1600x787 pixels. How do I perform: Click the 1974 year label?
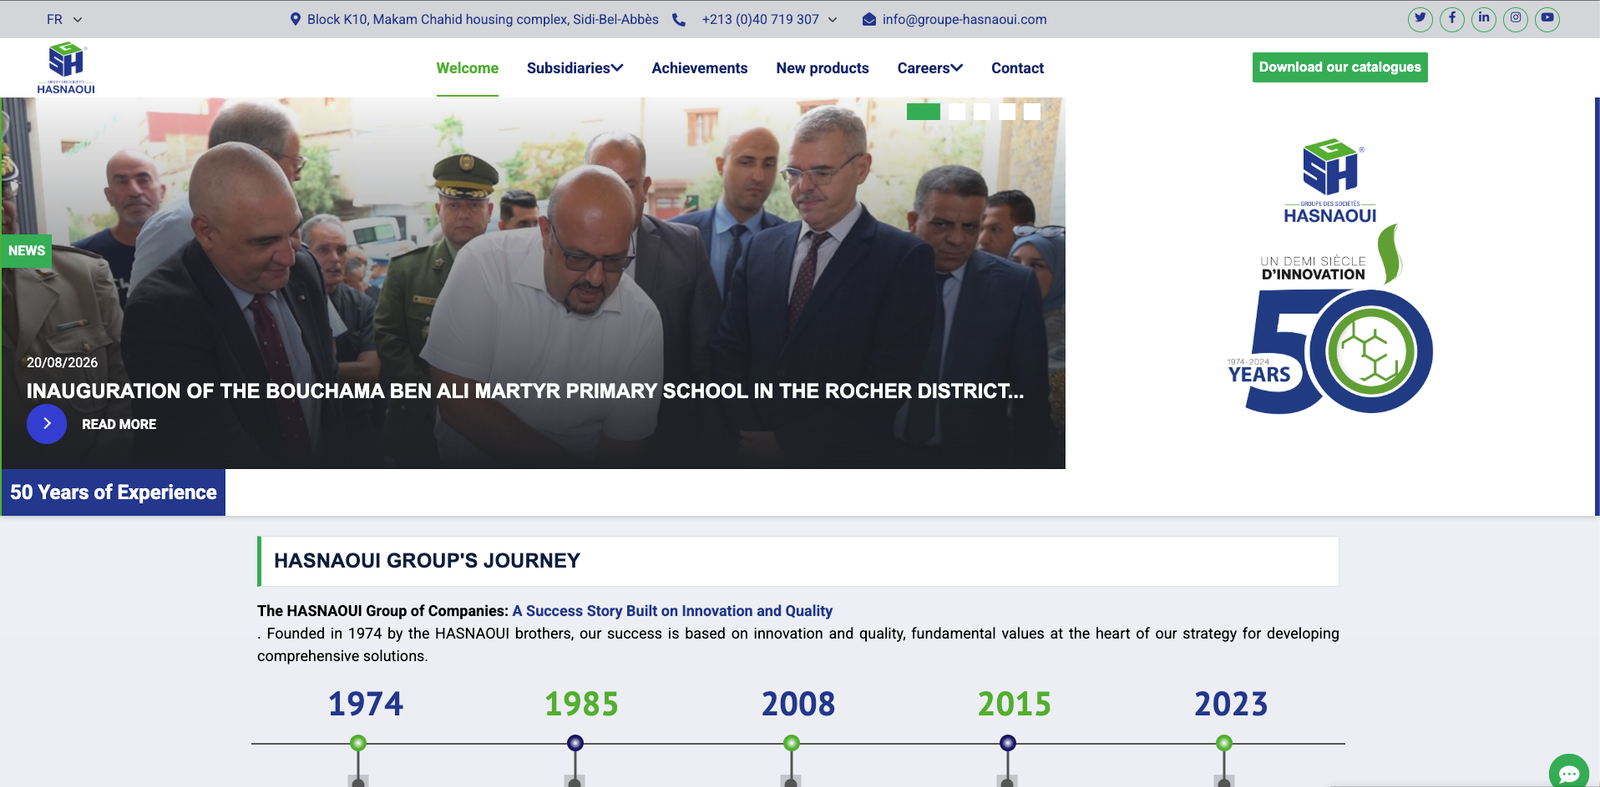point(365,704)
